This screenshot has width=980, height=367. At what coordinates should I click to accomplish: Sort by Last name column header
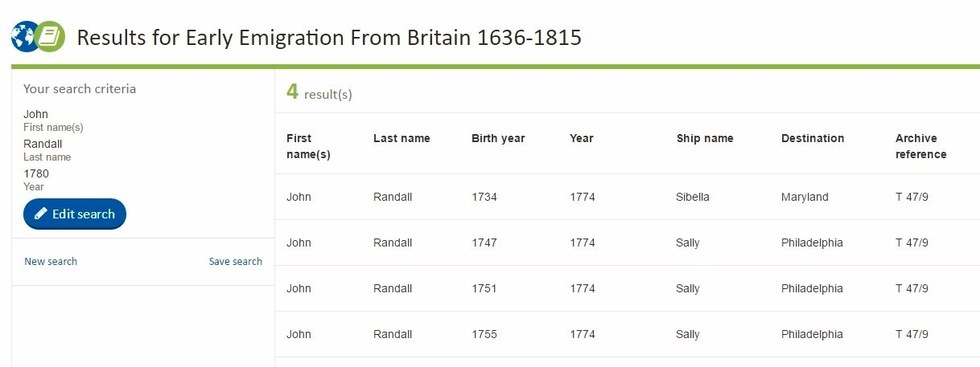pos(402,138)
